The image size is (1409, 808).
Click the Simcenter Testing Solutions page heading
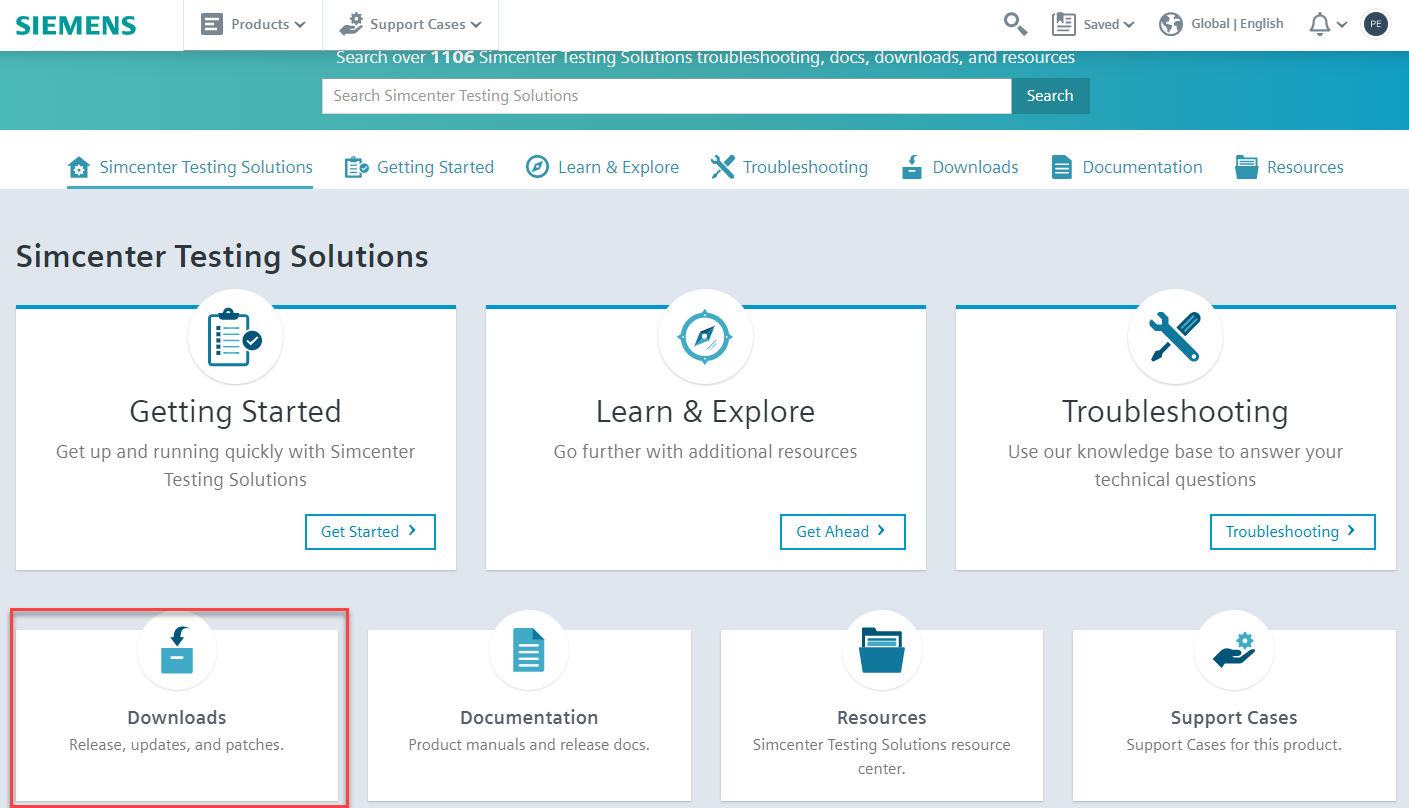[222, 257]
